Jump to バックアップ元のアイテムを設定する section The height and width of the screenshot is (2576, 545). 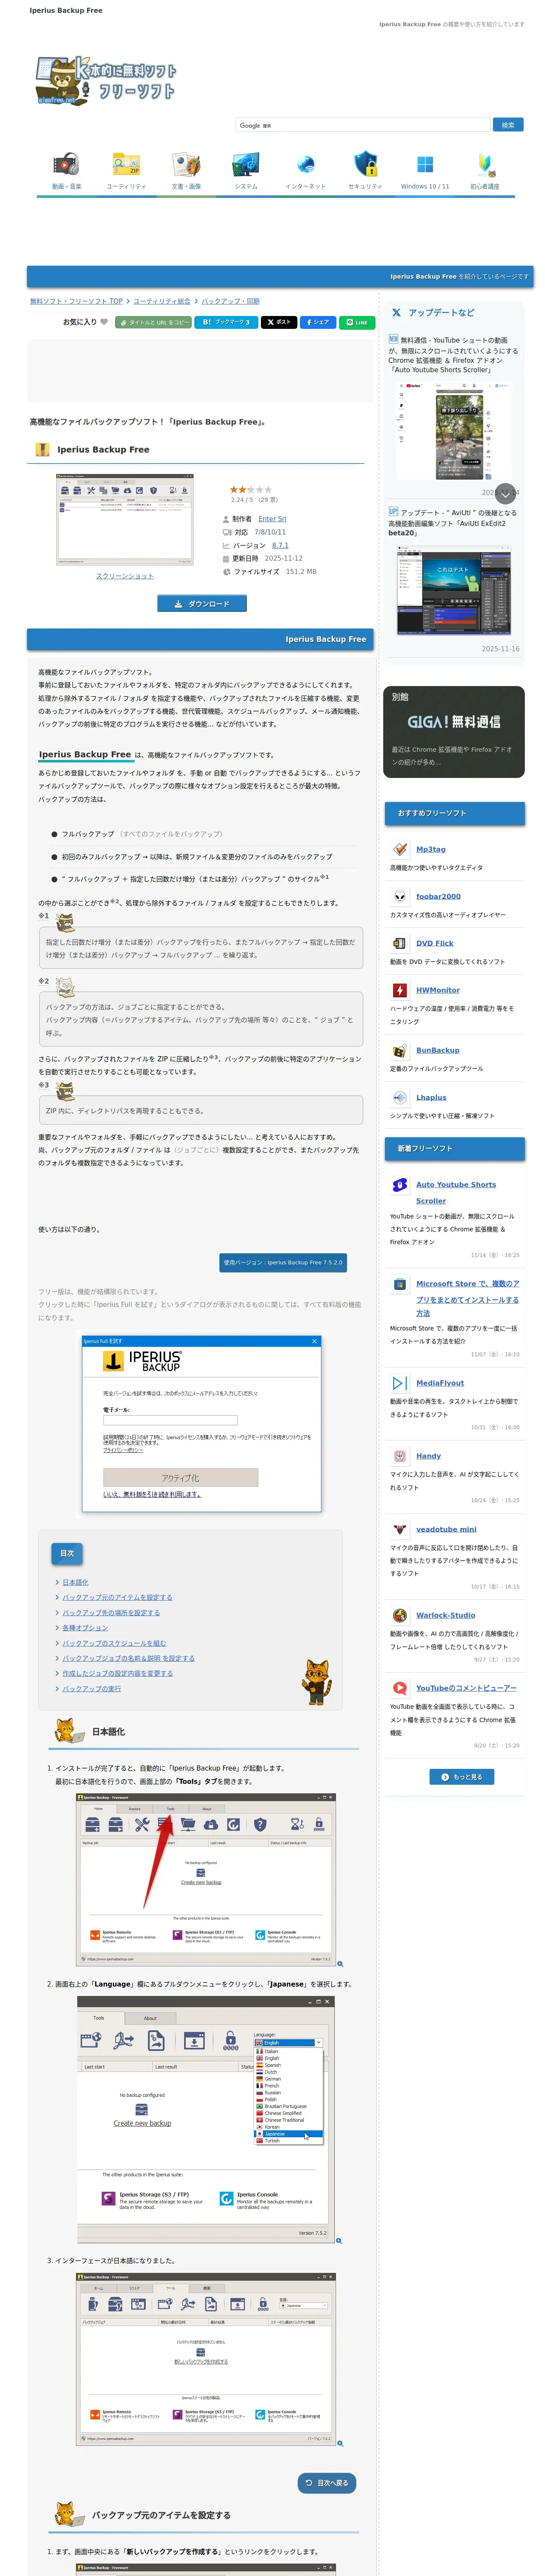tap(117, 1597)
